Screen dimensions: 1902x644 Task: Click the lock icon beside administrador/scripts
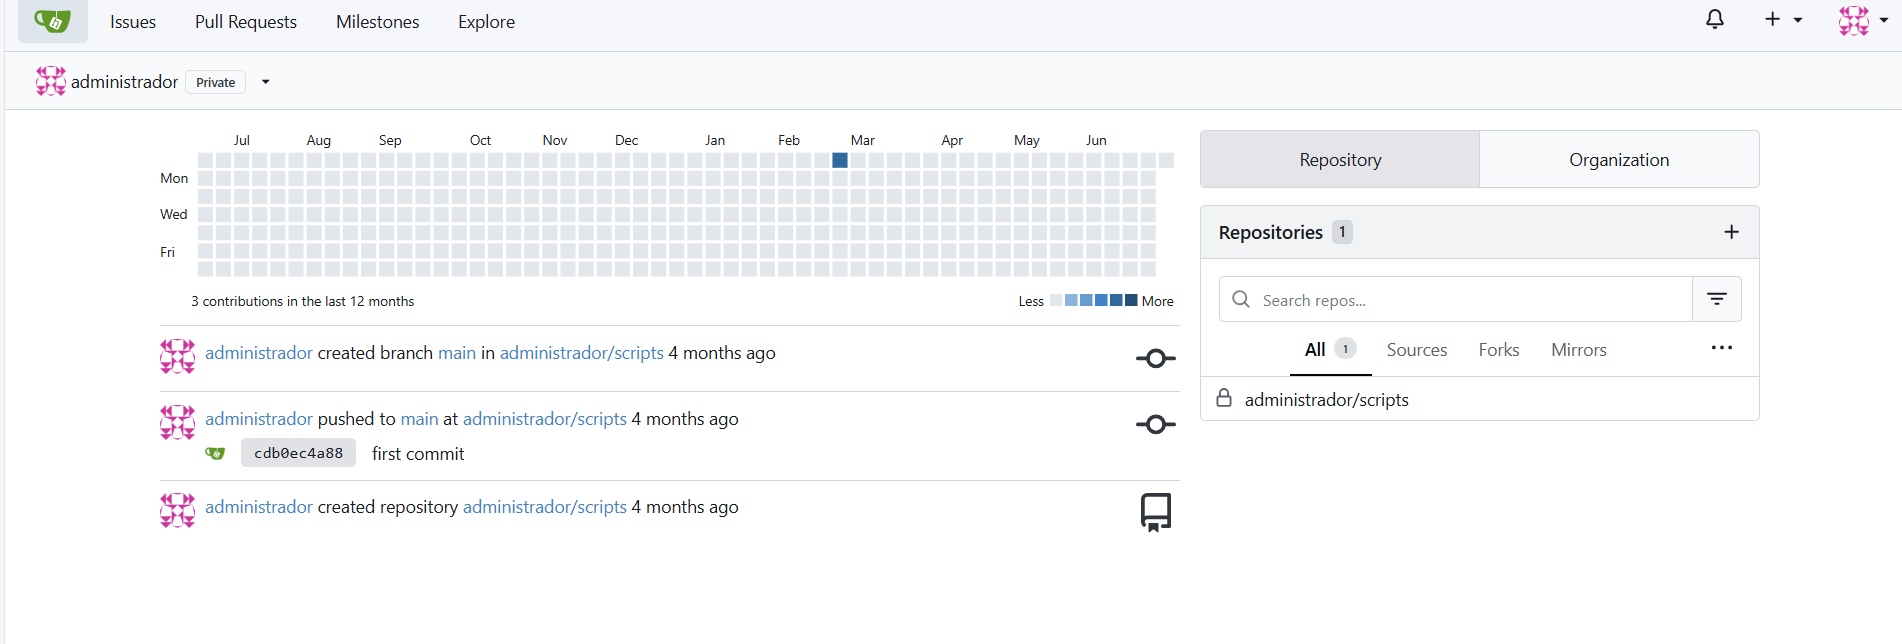(1224, 398)
